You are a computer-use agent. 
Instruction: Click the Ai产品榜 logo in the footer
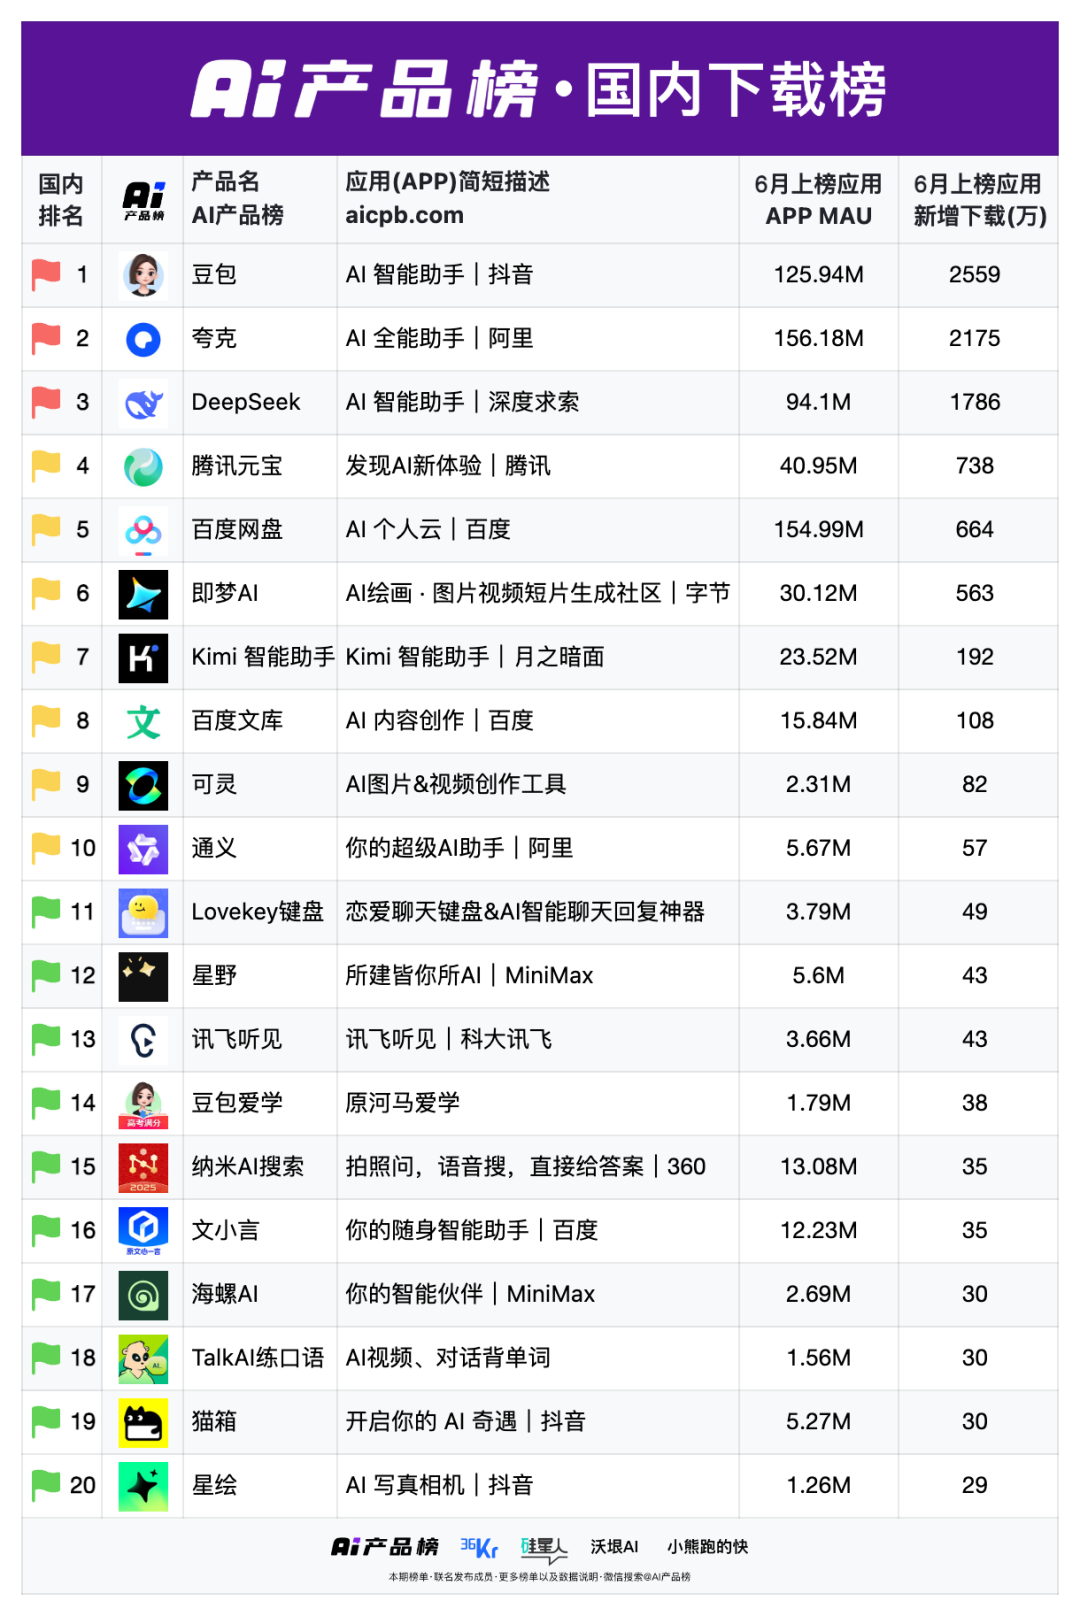click(x=385, y=1547)
